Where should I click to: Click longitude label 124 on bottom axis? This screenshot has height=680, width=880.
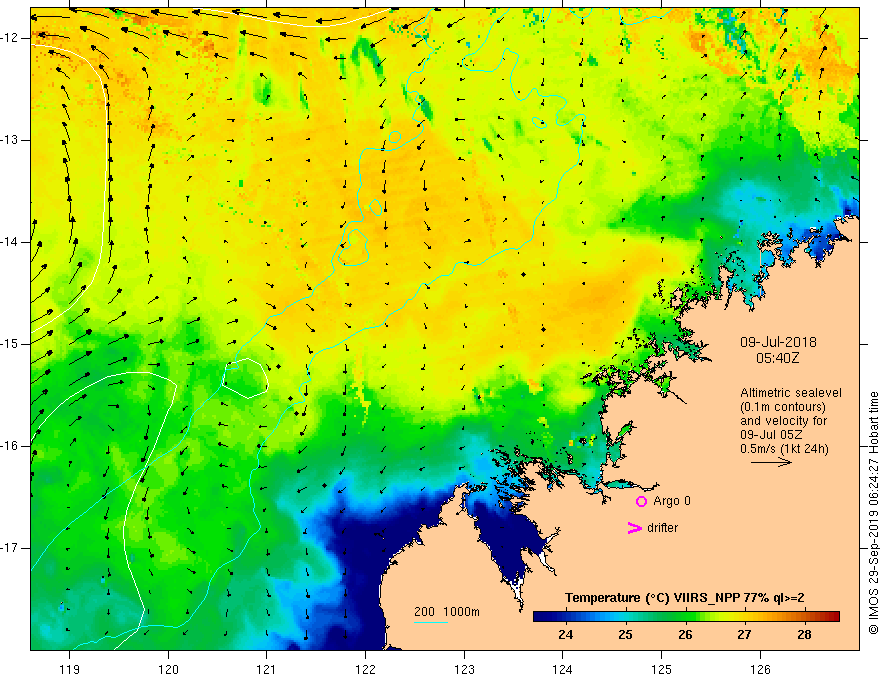(x=563, y=669)
